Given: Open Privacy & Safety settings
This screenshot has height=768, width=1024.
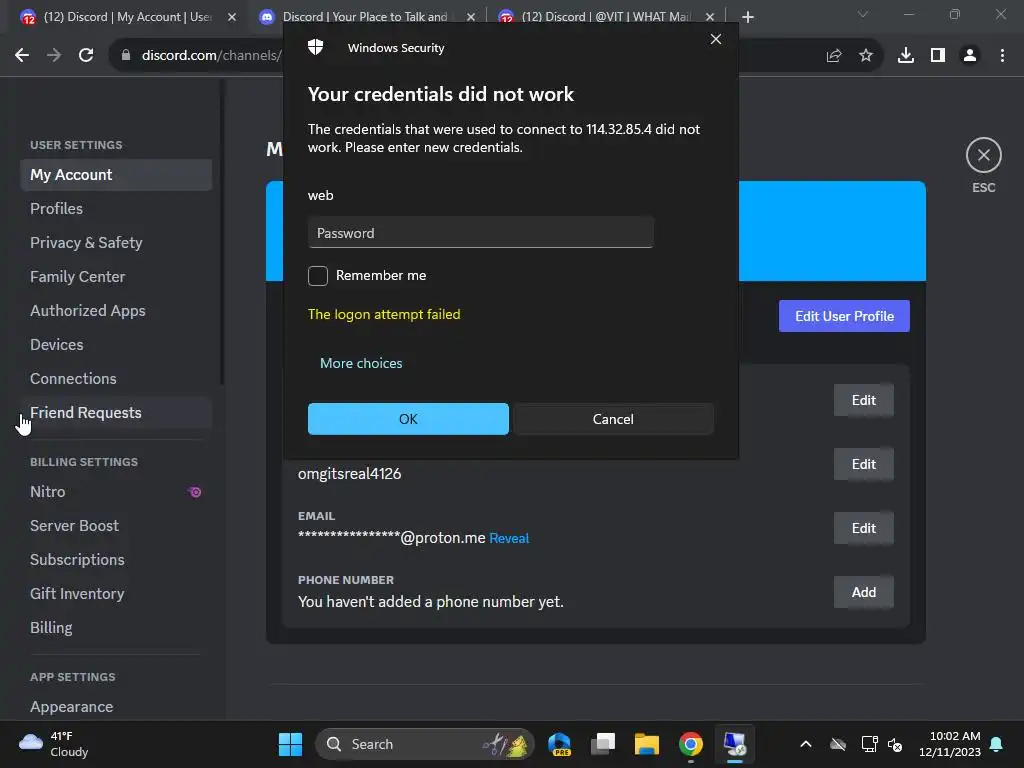Looking at the screenshot, I should (116, 243).
